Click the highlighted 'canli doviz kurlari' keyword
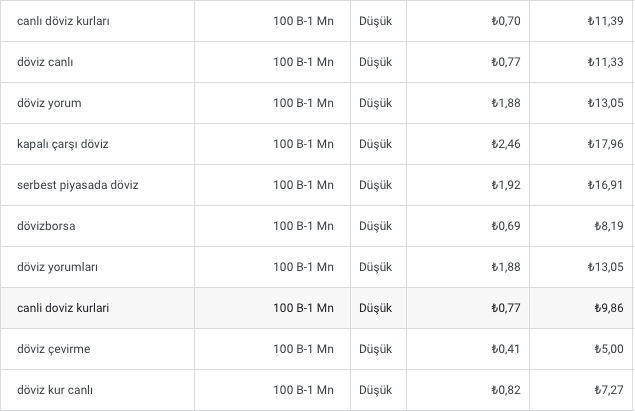Image resolution: width=635 pixels, height=411 pixels. click(63, 308)
